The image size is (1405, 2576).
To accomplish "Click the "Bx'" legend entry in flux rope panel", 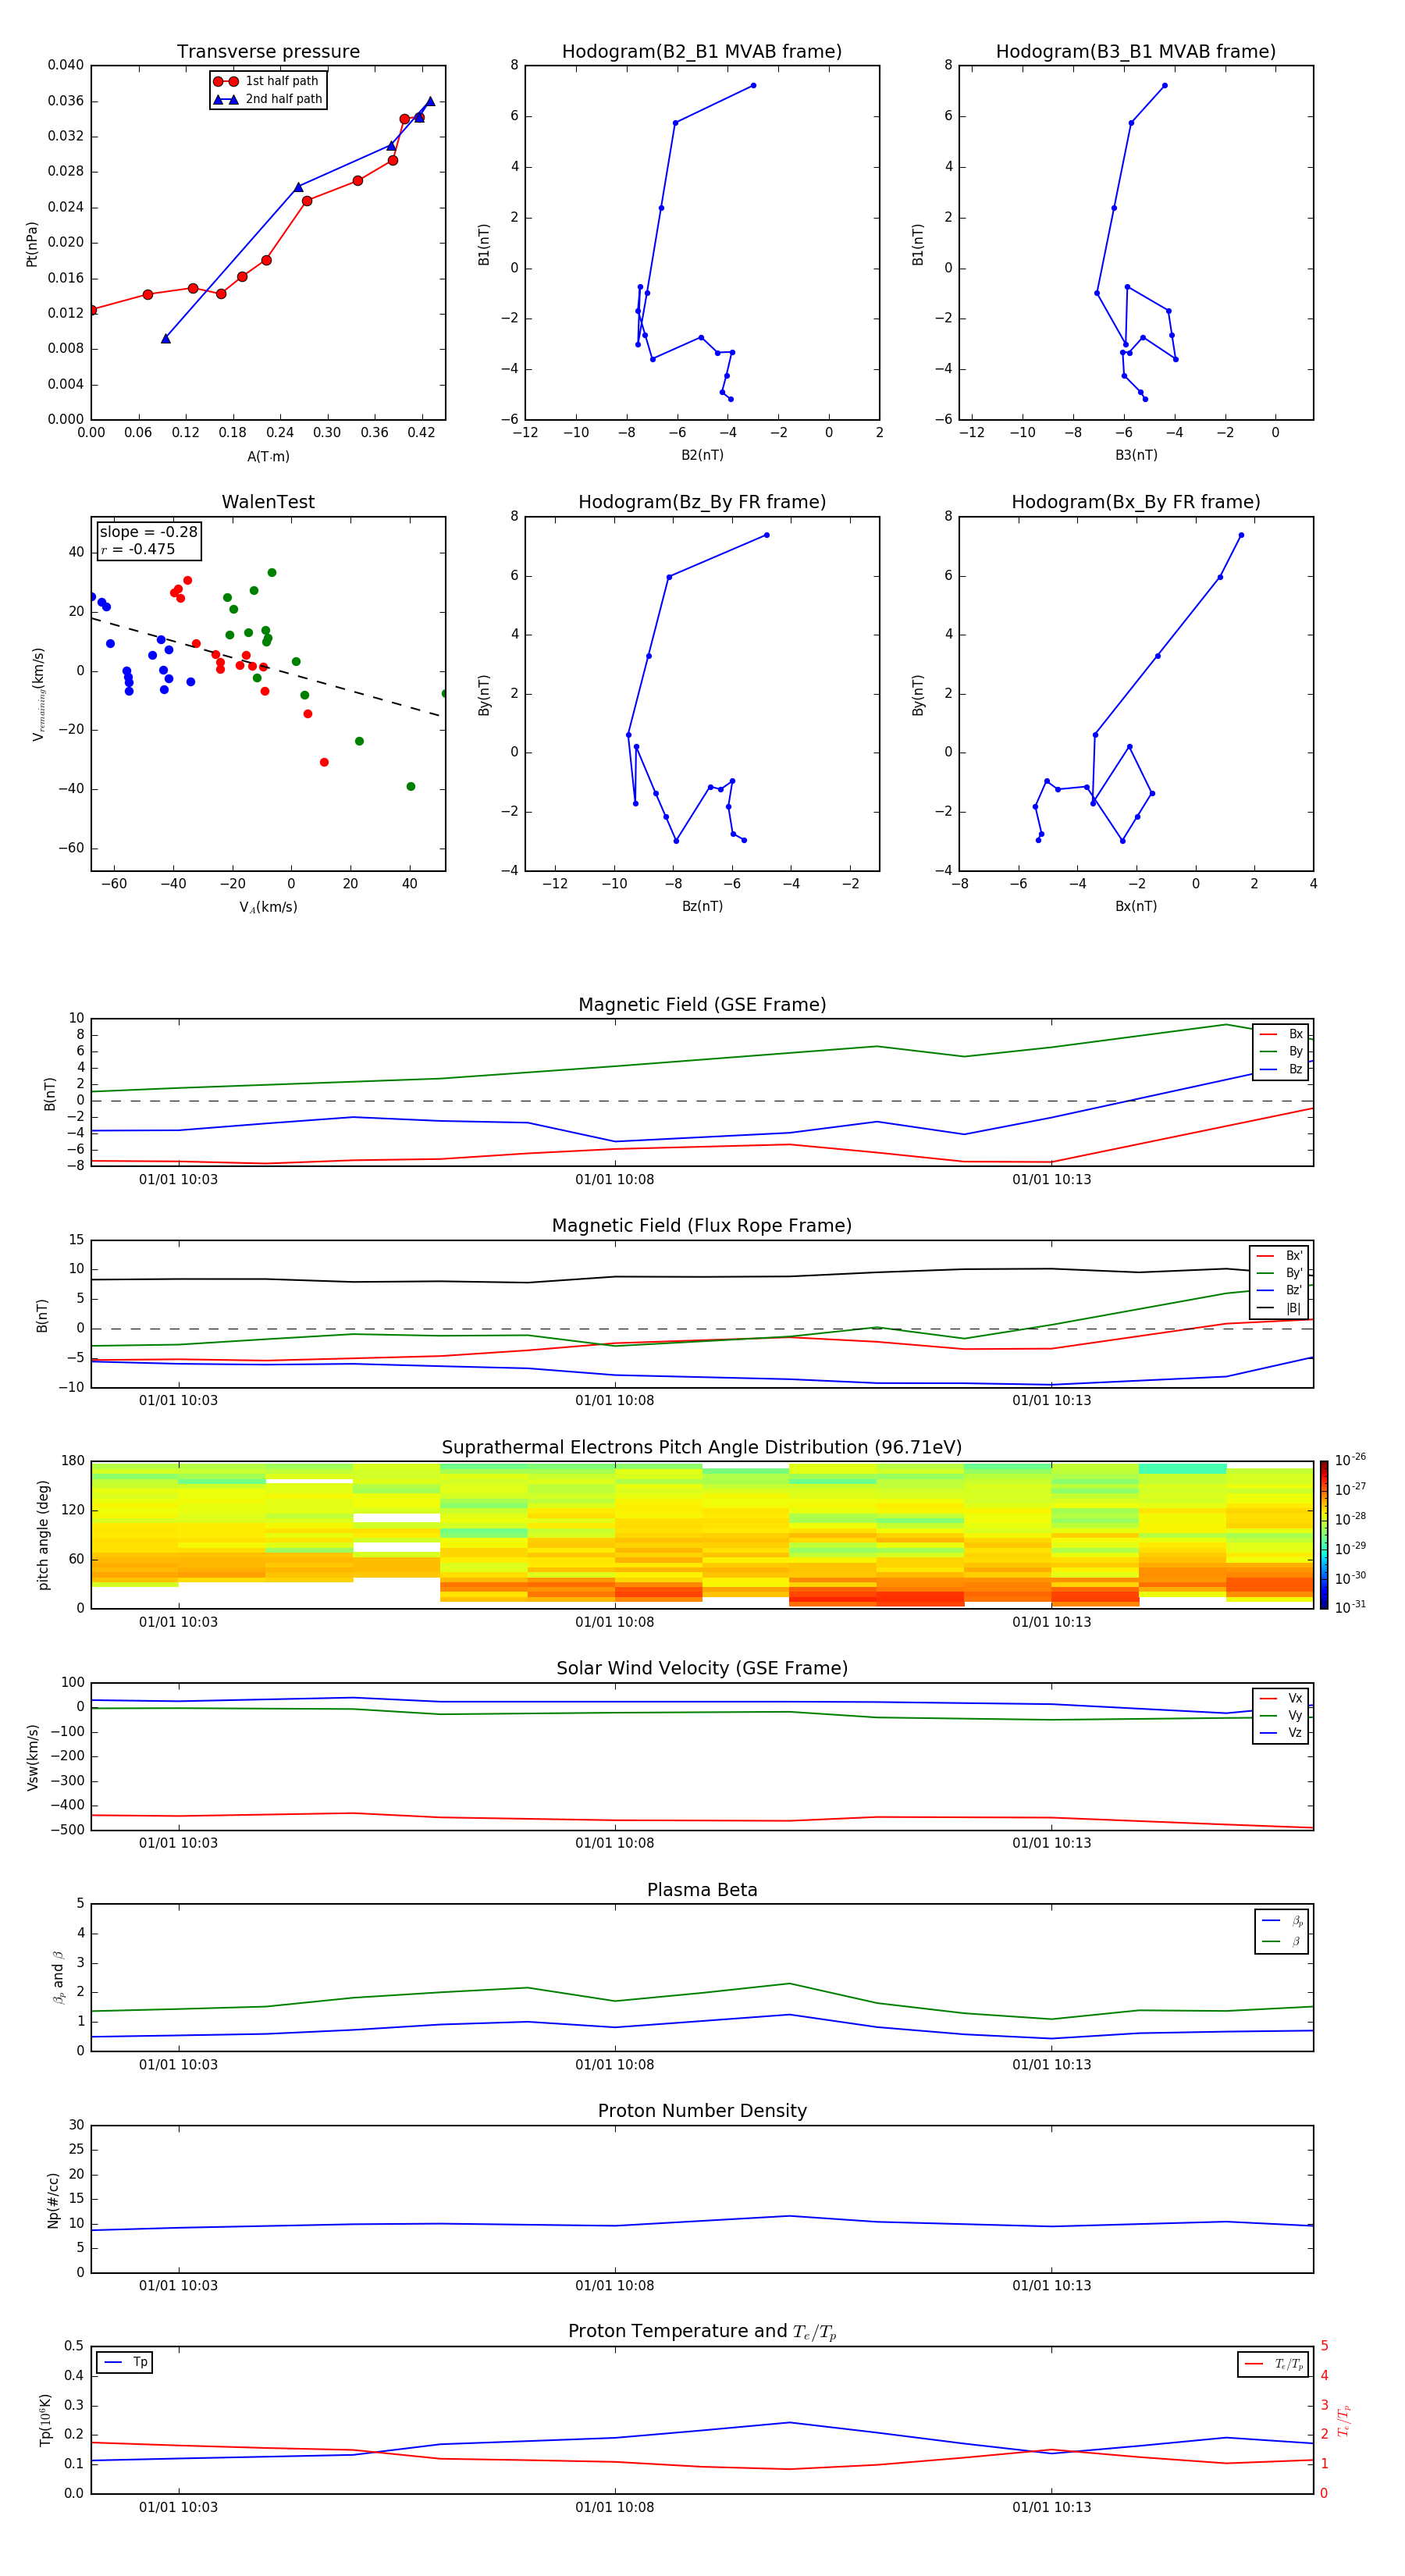I will (1279, 1256).
